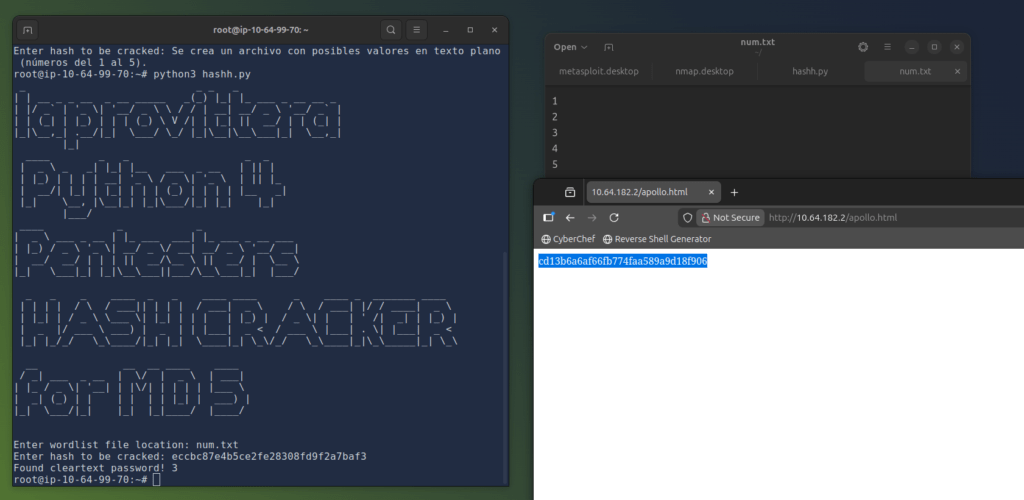Open the browser sidebar panel icon
Screen dimensions: 1024x500
click(548, 218)
